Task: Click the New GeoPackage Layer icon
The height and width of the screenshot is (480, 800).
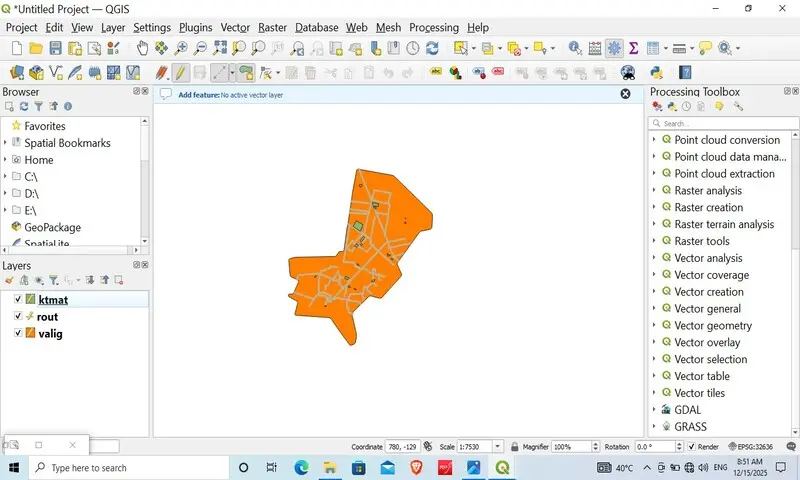Action: tap(36, 72)
